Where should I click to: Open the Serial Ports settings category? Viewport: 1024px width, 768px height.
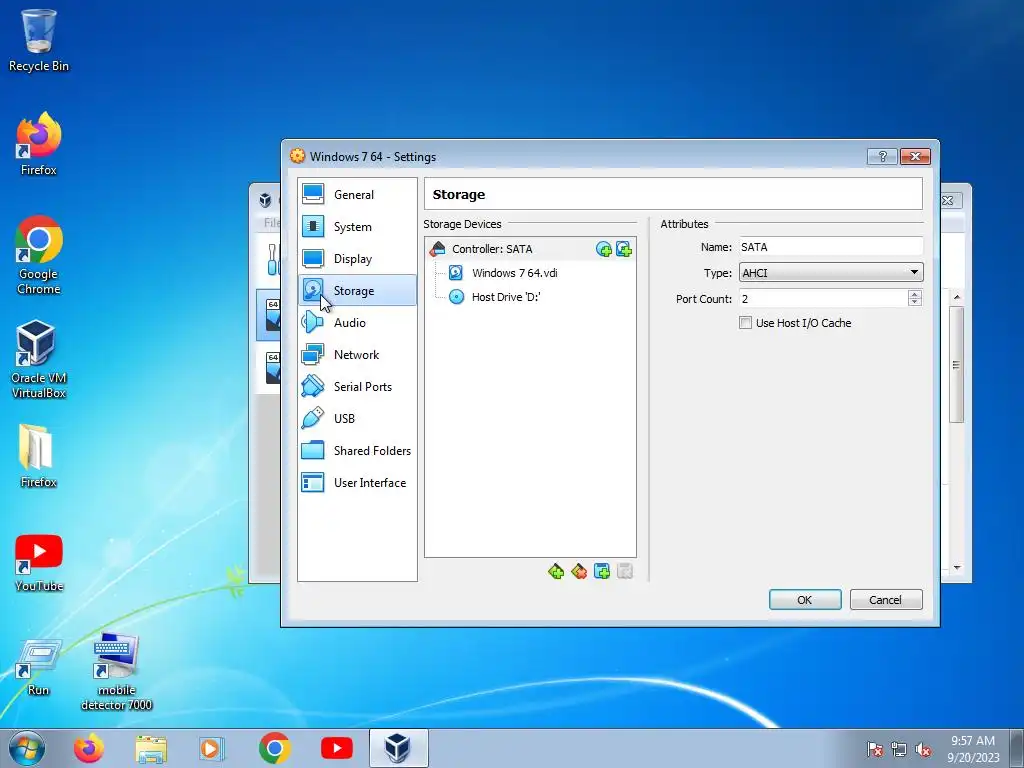[357, 387]
